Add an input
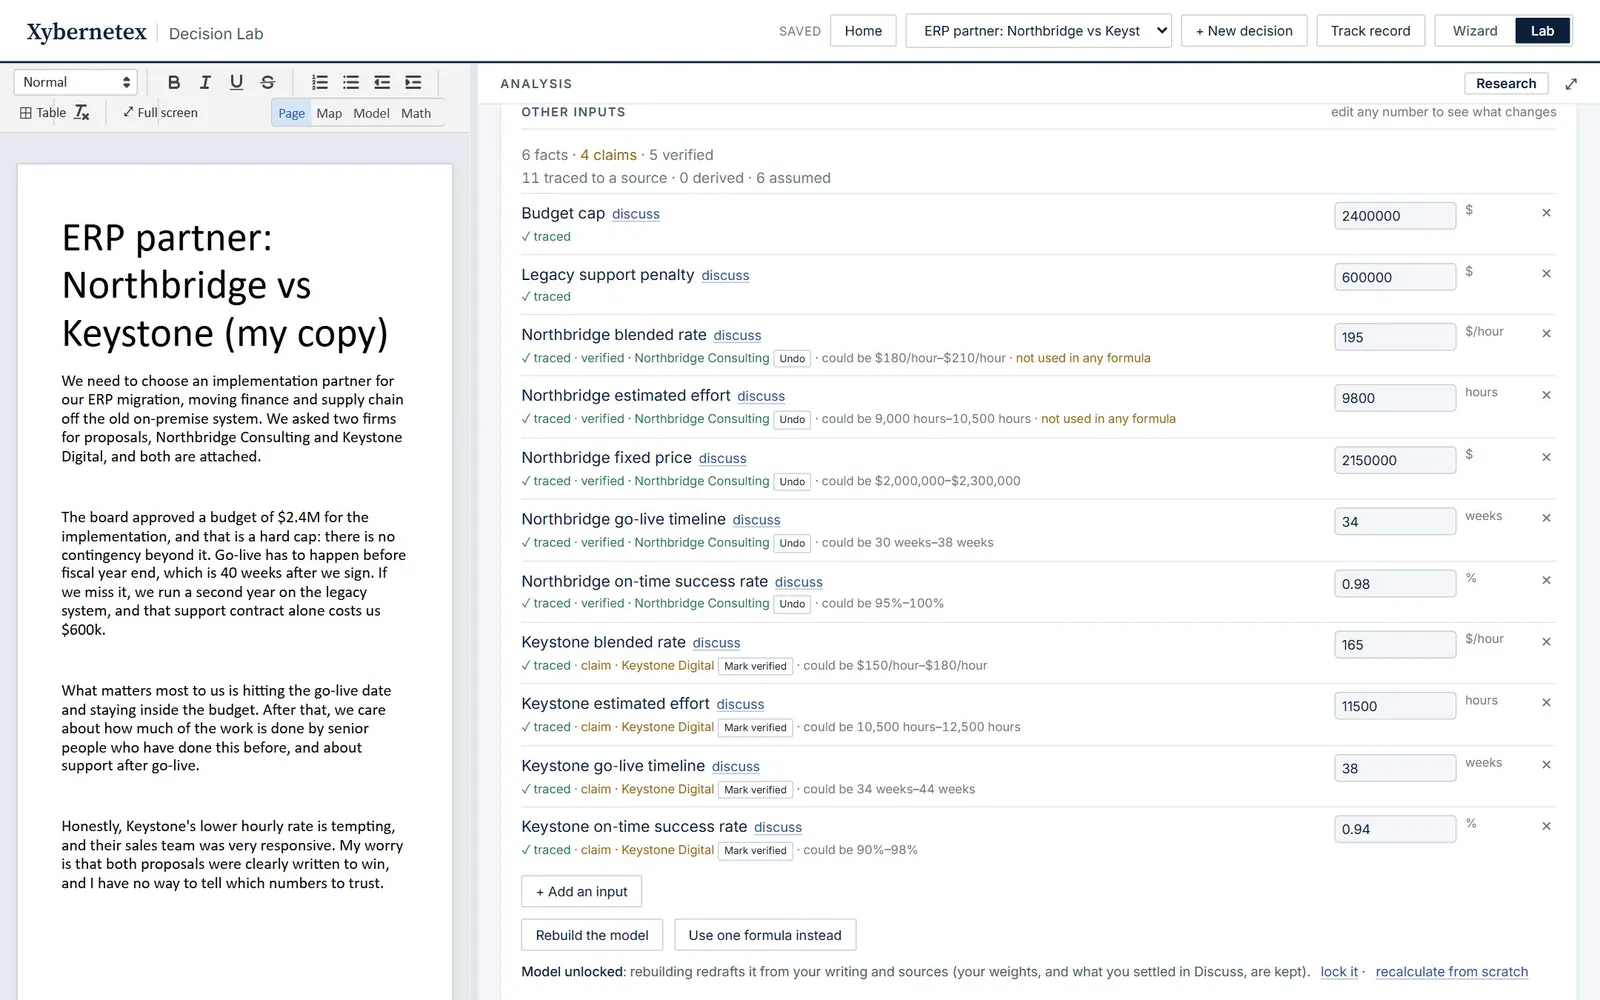This screenshot has width=1600, height=1000. coord(582,891)
